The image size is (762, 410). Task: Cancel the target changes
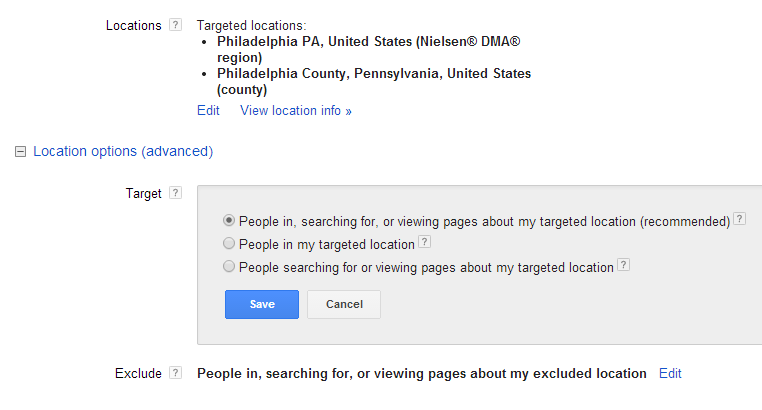pos(343,304)
